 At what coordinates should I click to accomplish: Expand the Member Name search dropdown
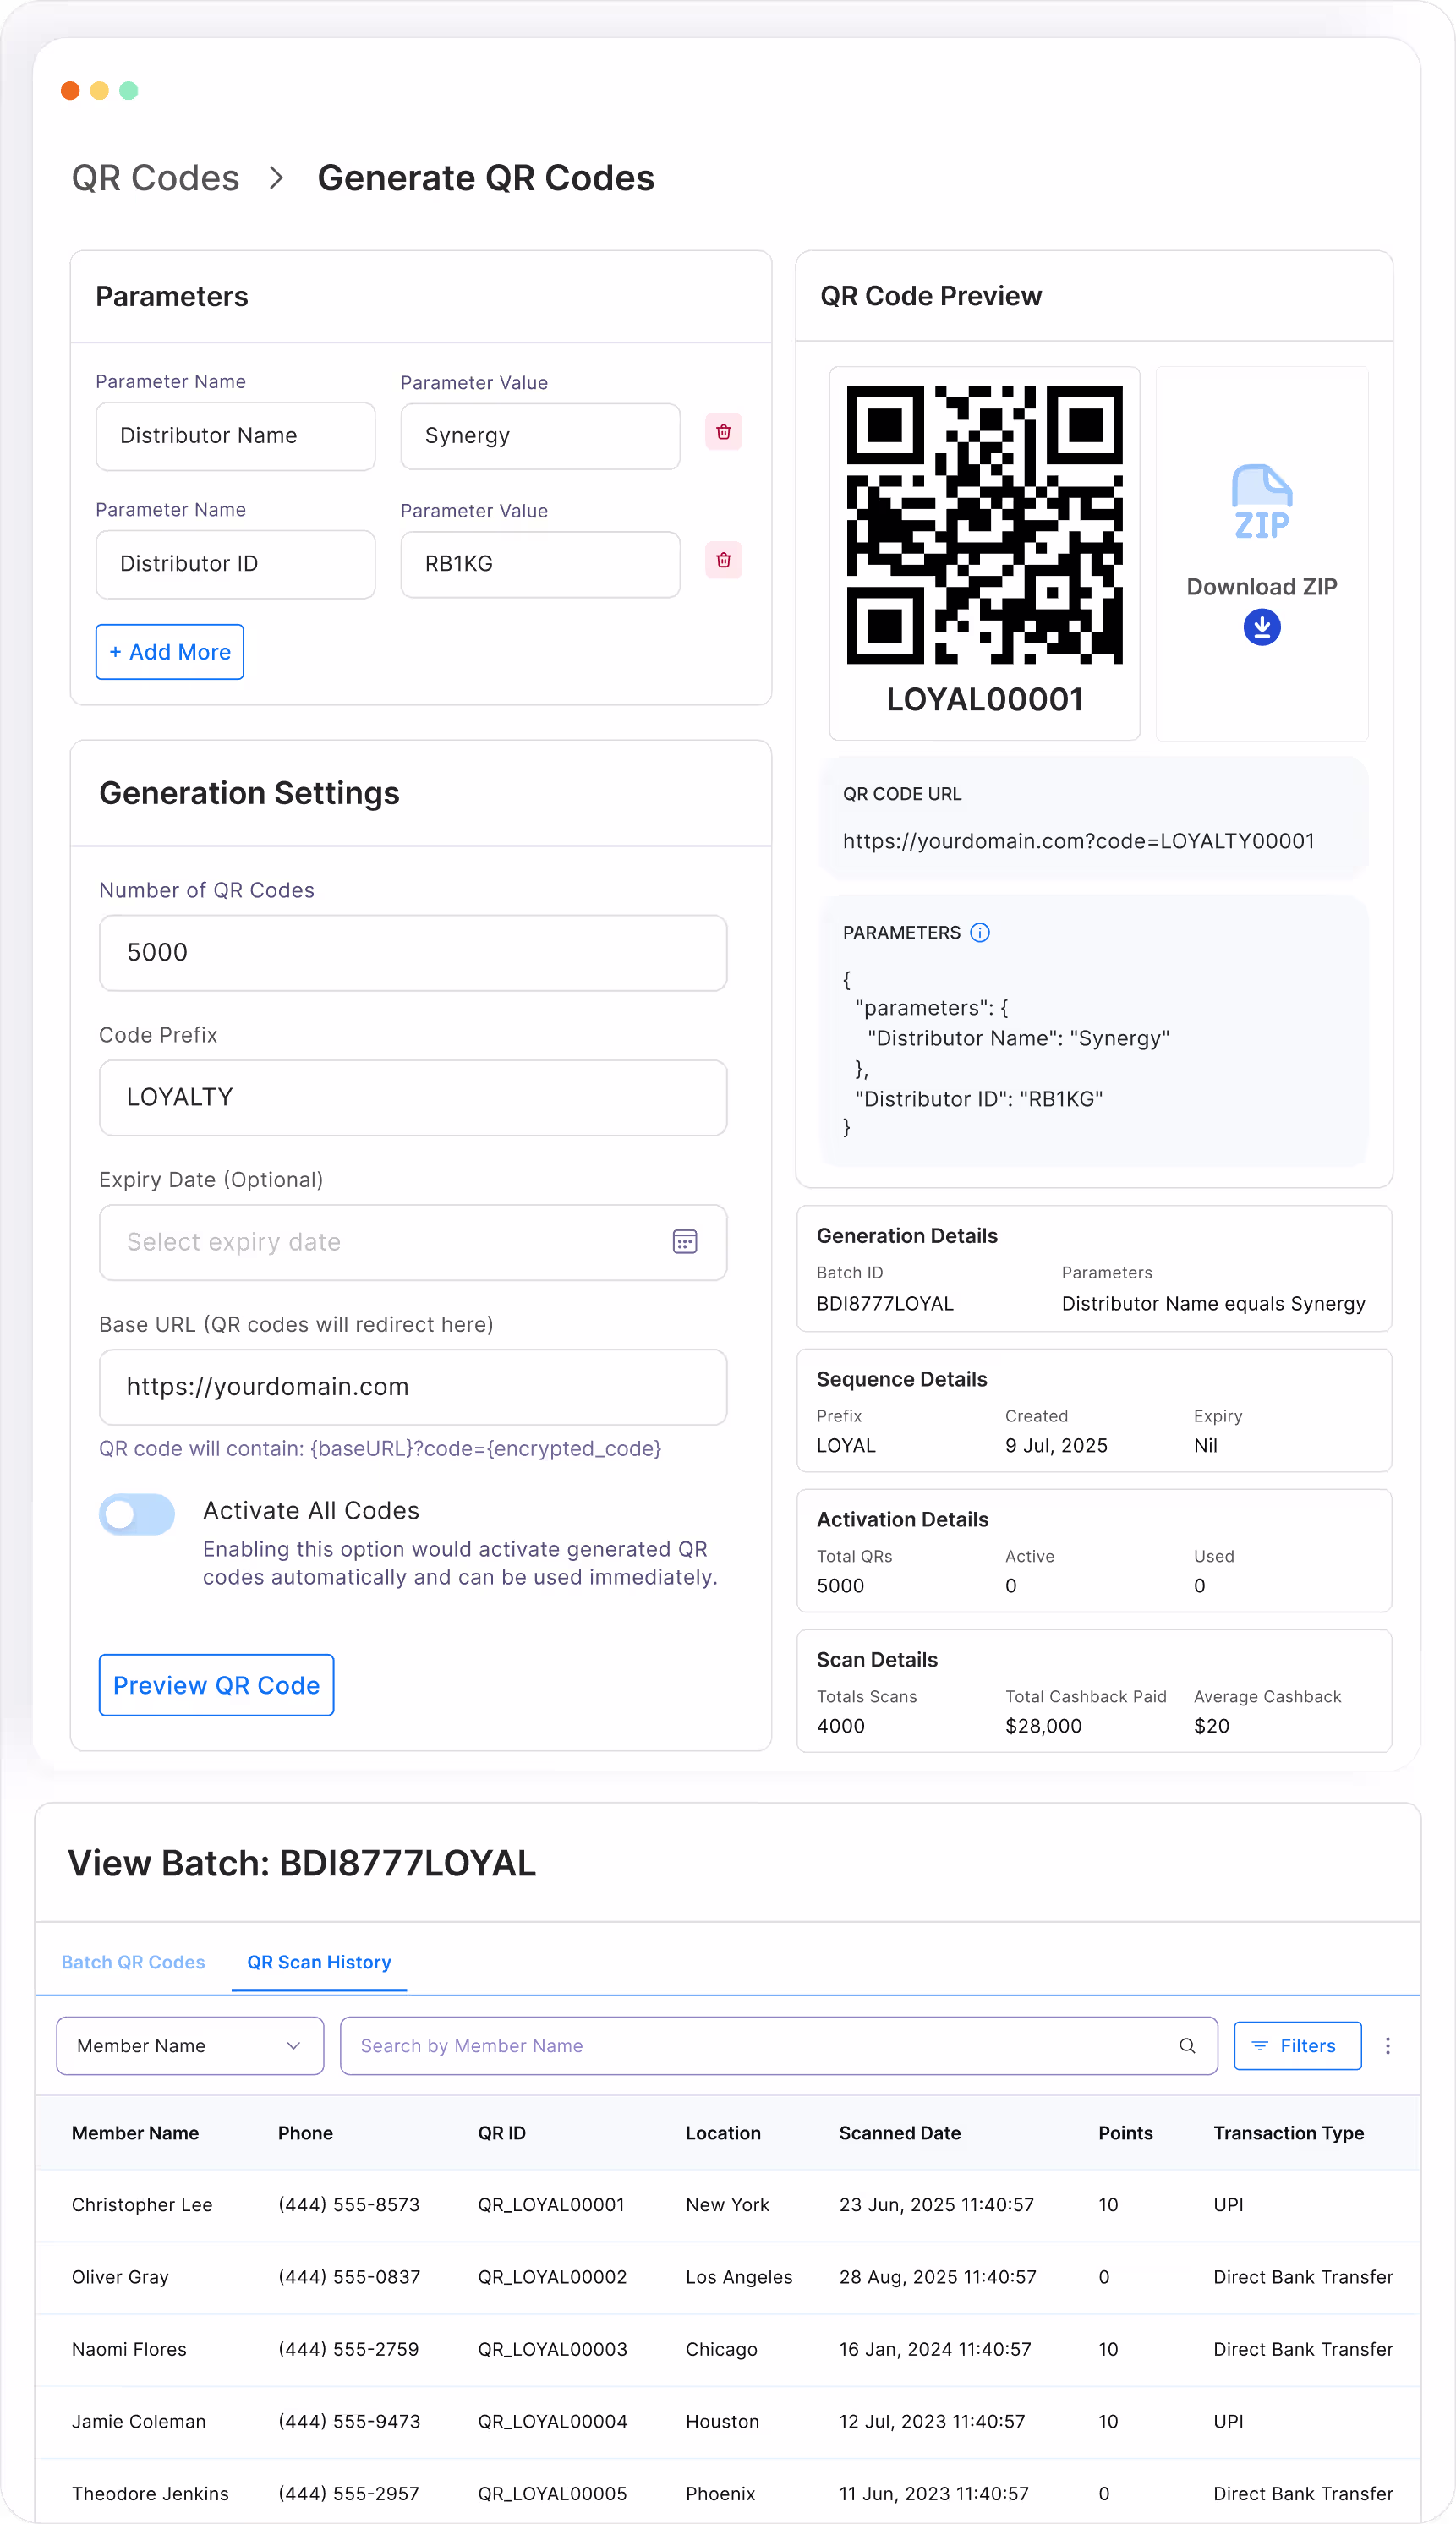[x=190, y=2045]
